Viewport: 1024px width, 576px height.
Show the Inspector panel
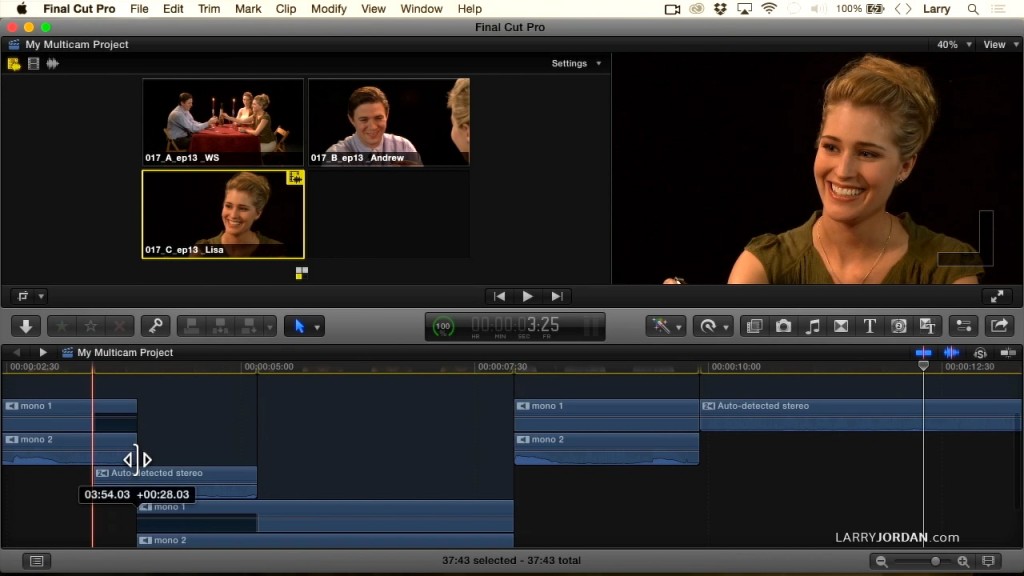tap(964, 326)
